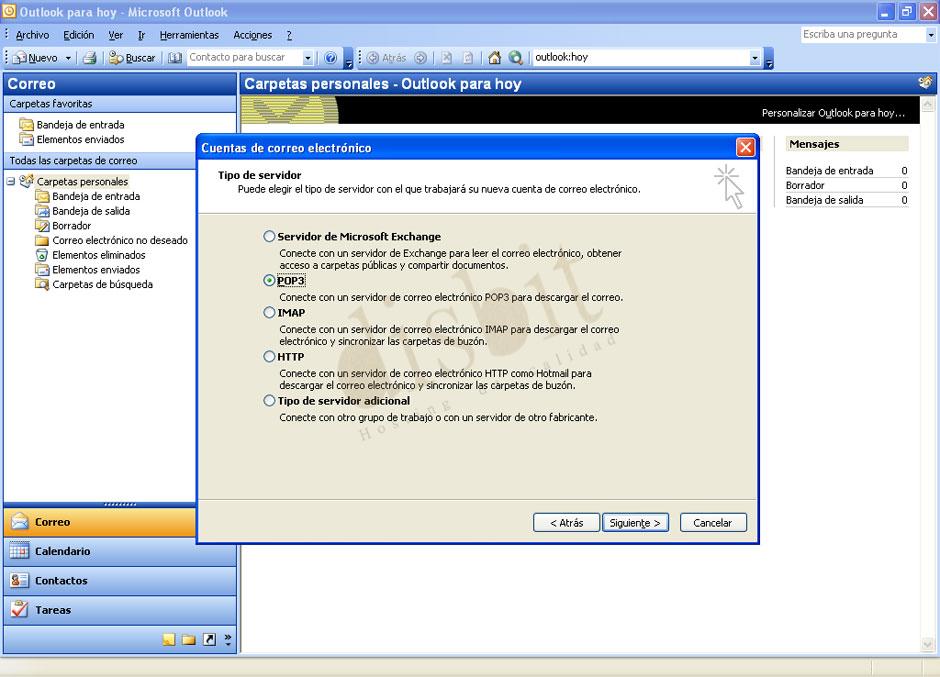Screen dimensions: 940x677
Task: Click inside the outlook:hoy address field
Action: tap(640, 57)
